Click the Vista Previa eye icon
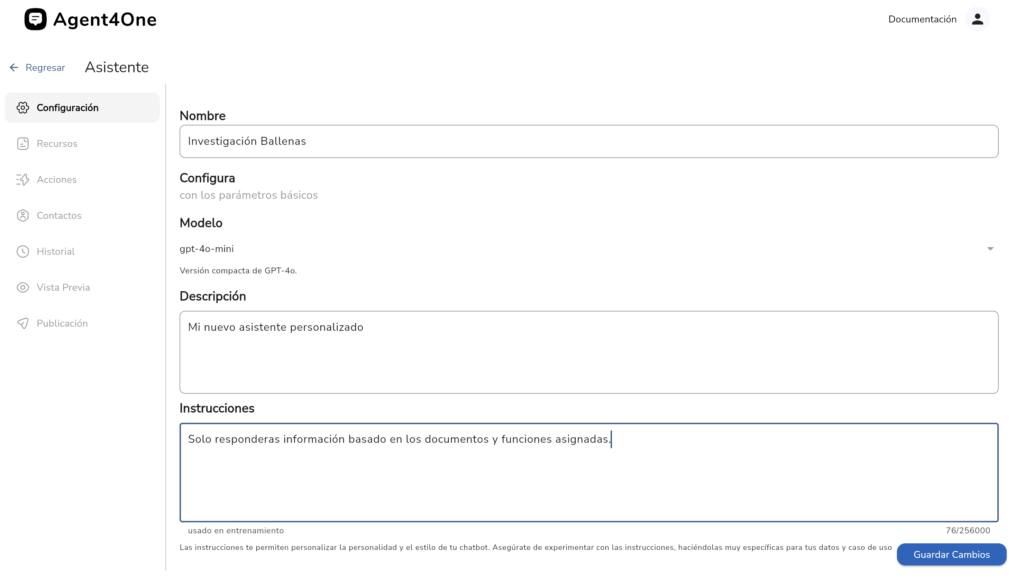 tap(23, 287)
